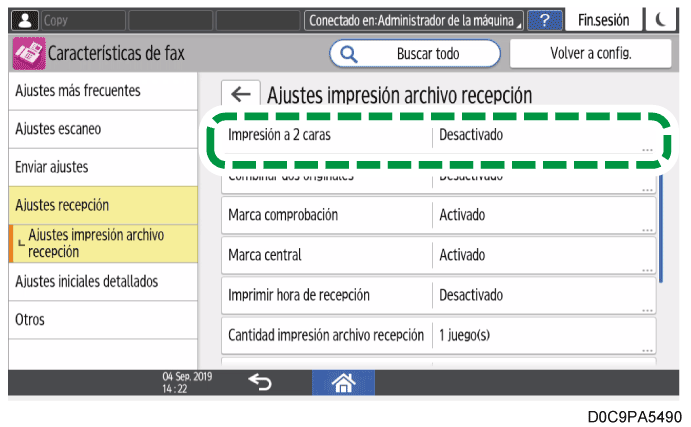Screen dimensions: 691x427
Task: Toggle Marca central setting
Action: coord(438,255)
